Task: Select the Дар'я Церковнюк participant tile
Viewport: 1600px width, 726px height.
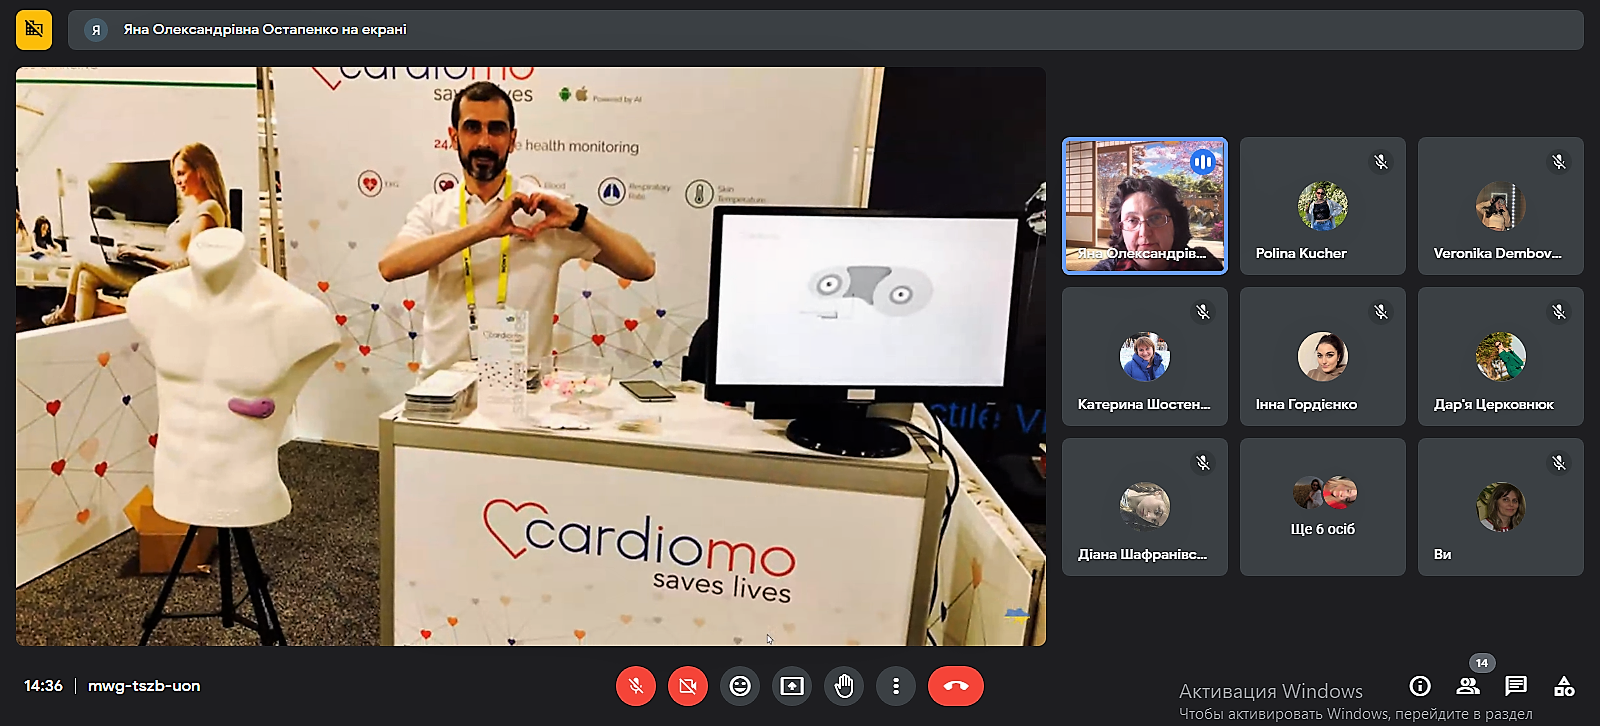Action: tap(1501, 357)
